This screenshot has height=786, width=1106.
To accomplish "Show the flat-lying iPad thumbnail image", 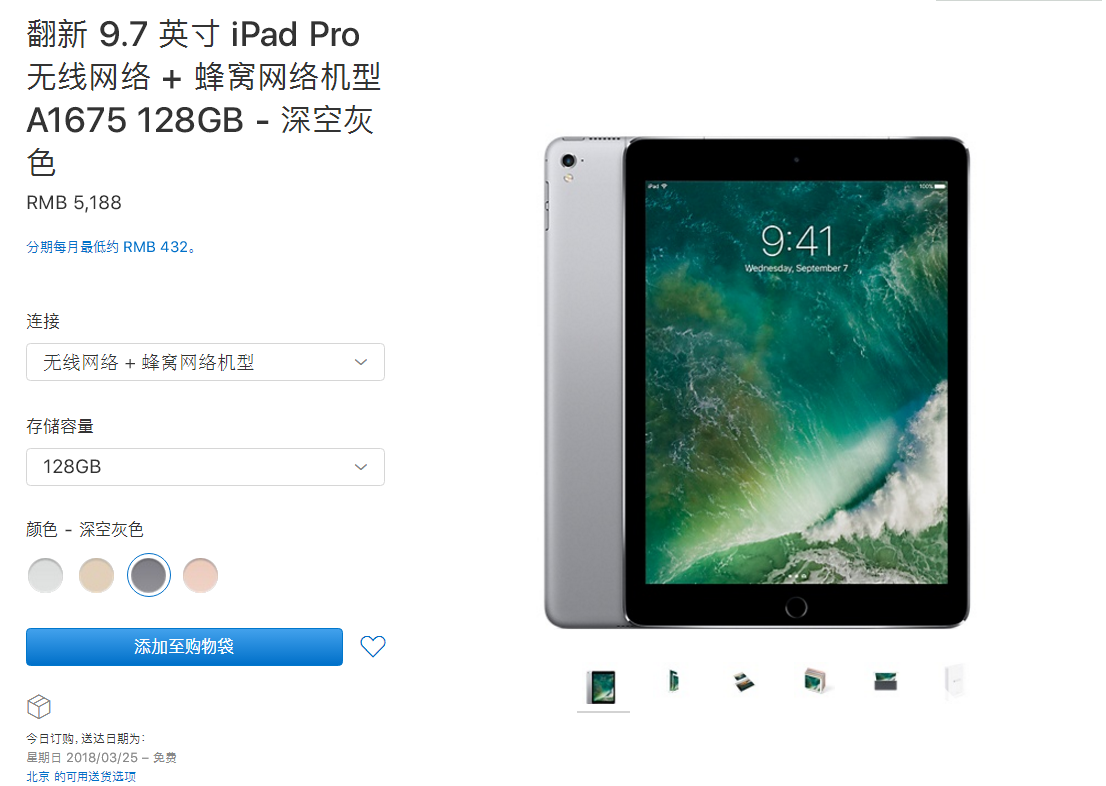I will (744, 682).
